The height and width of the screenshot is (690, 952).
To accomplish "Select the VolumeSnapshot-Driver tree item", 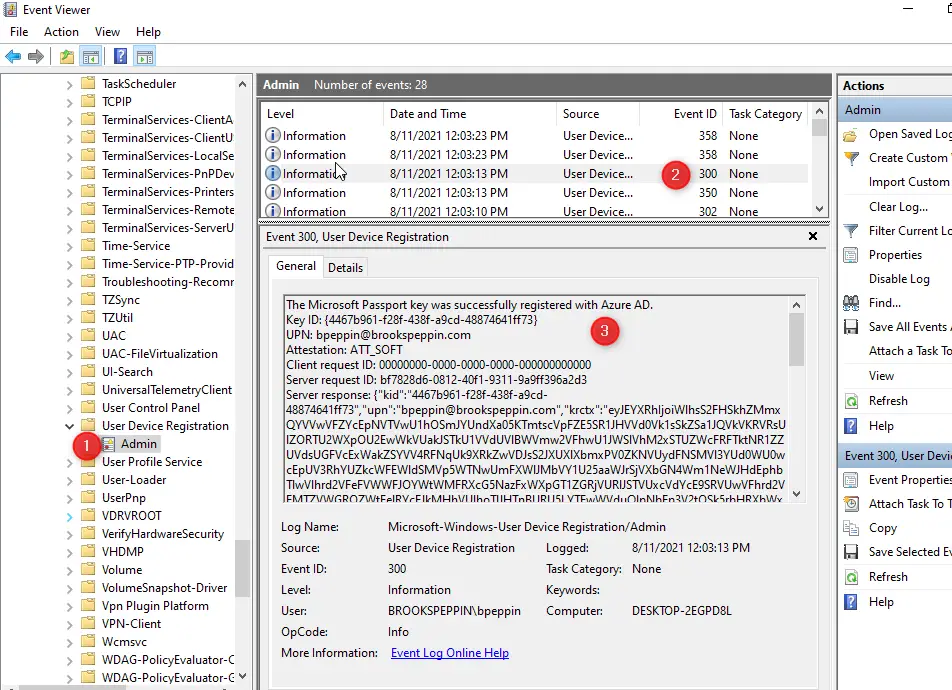I will (x=165, y=588).
